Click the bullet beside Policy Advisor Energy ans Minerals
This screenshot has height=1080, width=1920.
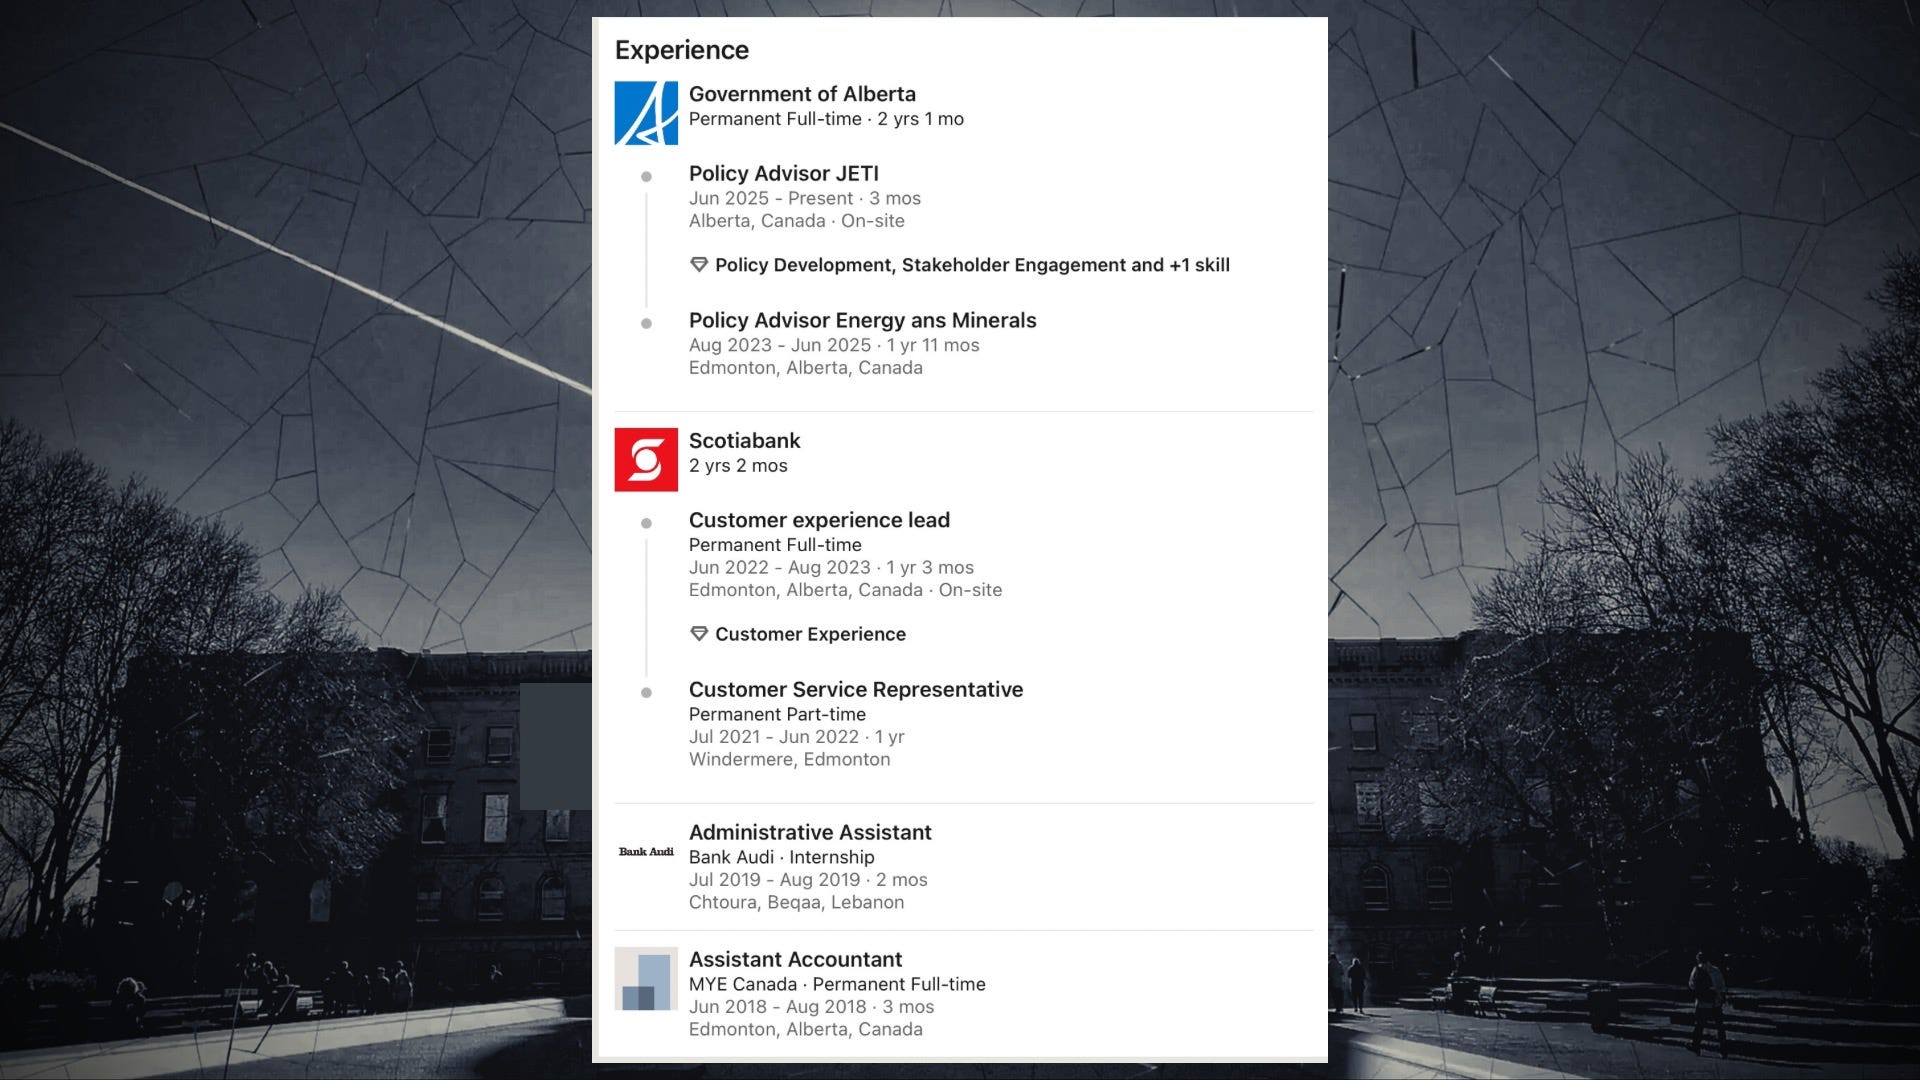coord(646,324)
